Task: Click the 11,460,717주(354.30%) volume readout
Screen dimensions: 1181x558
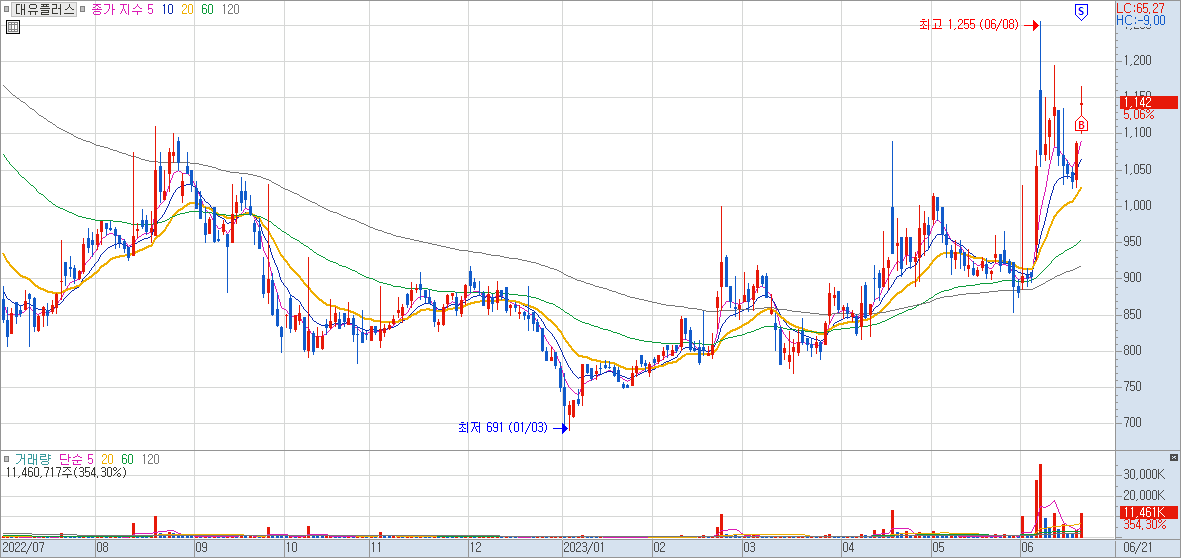Action: 66,473
